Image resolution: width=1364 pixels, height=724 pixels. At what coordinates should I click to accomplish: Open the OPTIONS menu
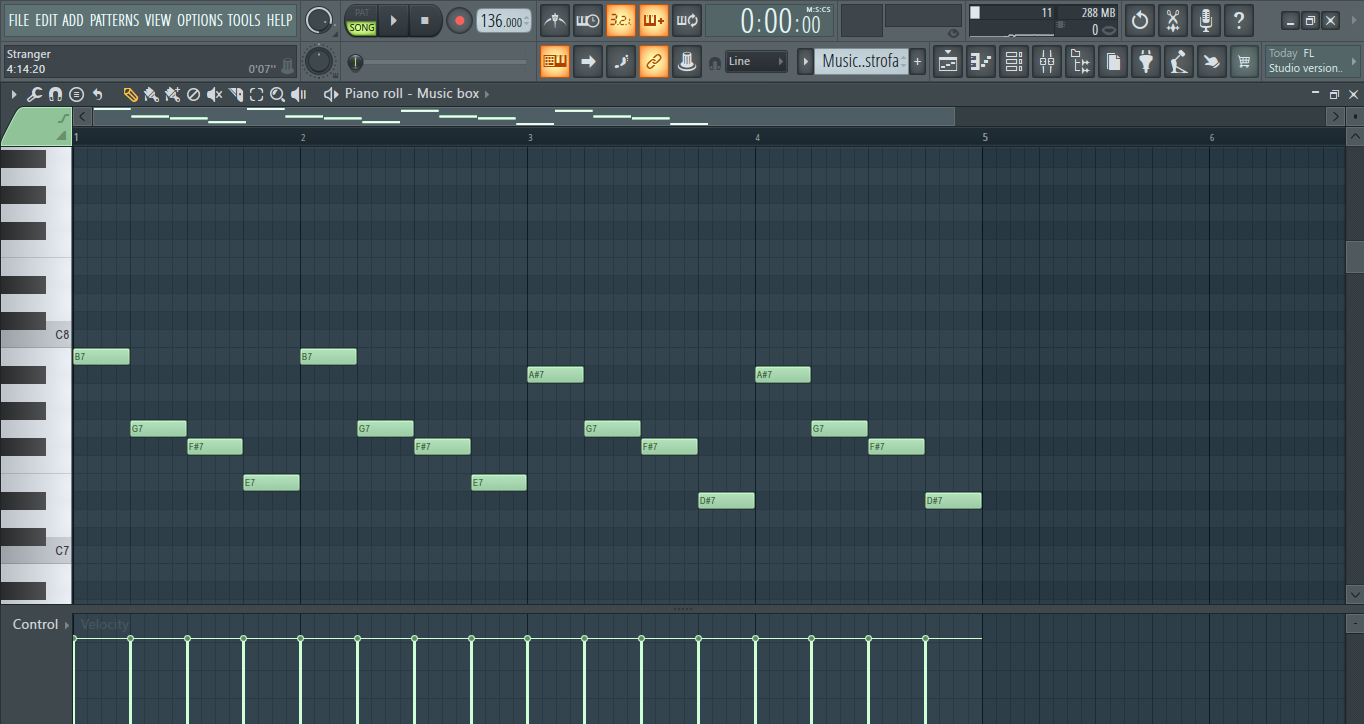coord(199,20)
